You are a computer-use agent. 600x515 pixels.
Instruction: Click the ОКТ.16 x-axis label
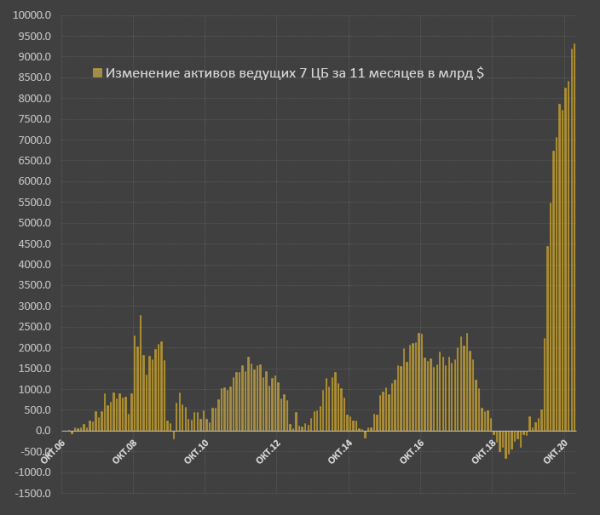pos(412,452)
